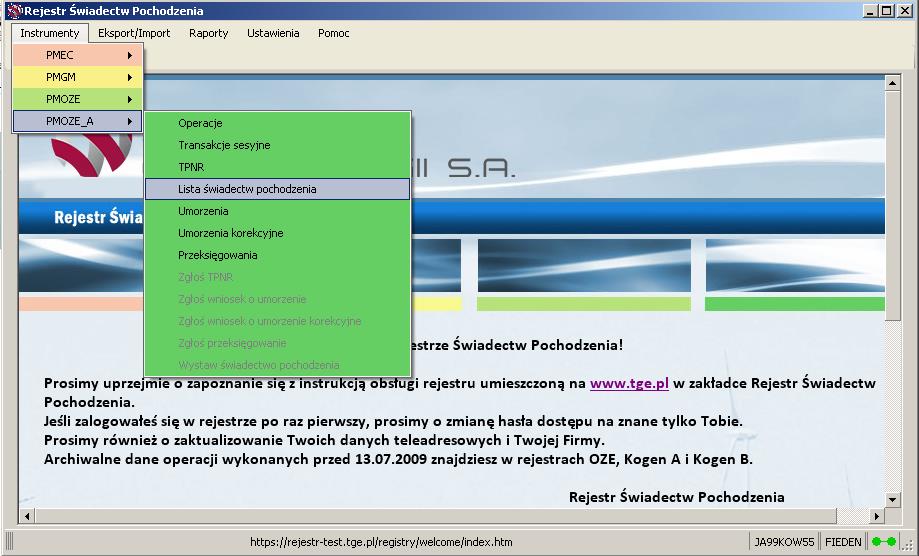Open the Eksport/Import menu
This screenshot has width=919, height=556.
(134, 33)
